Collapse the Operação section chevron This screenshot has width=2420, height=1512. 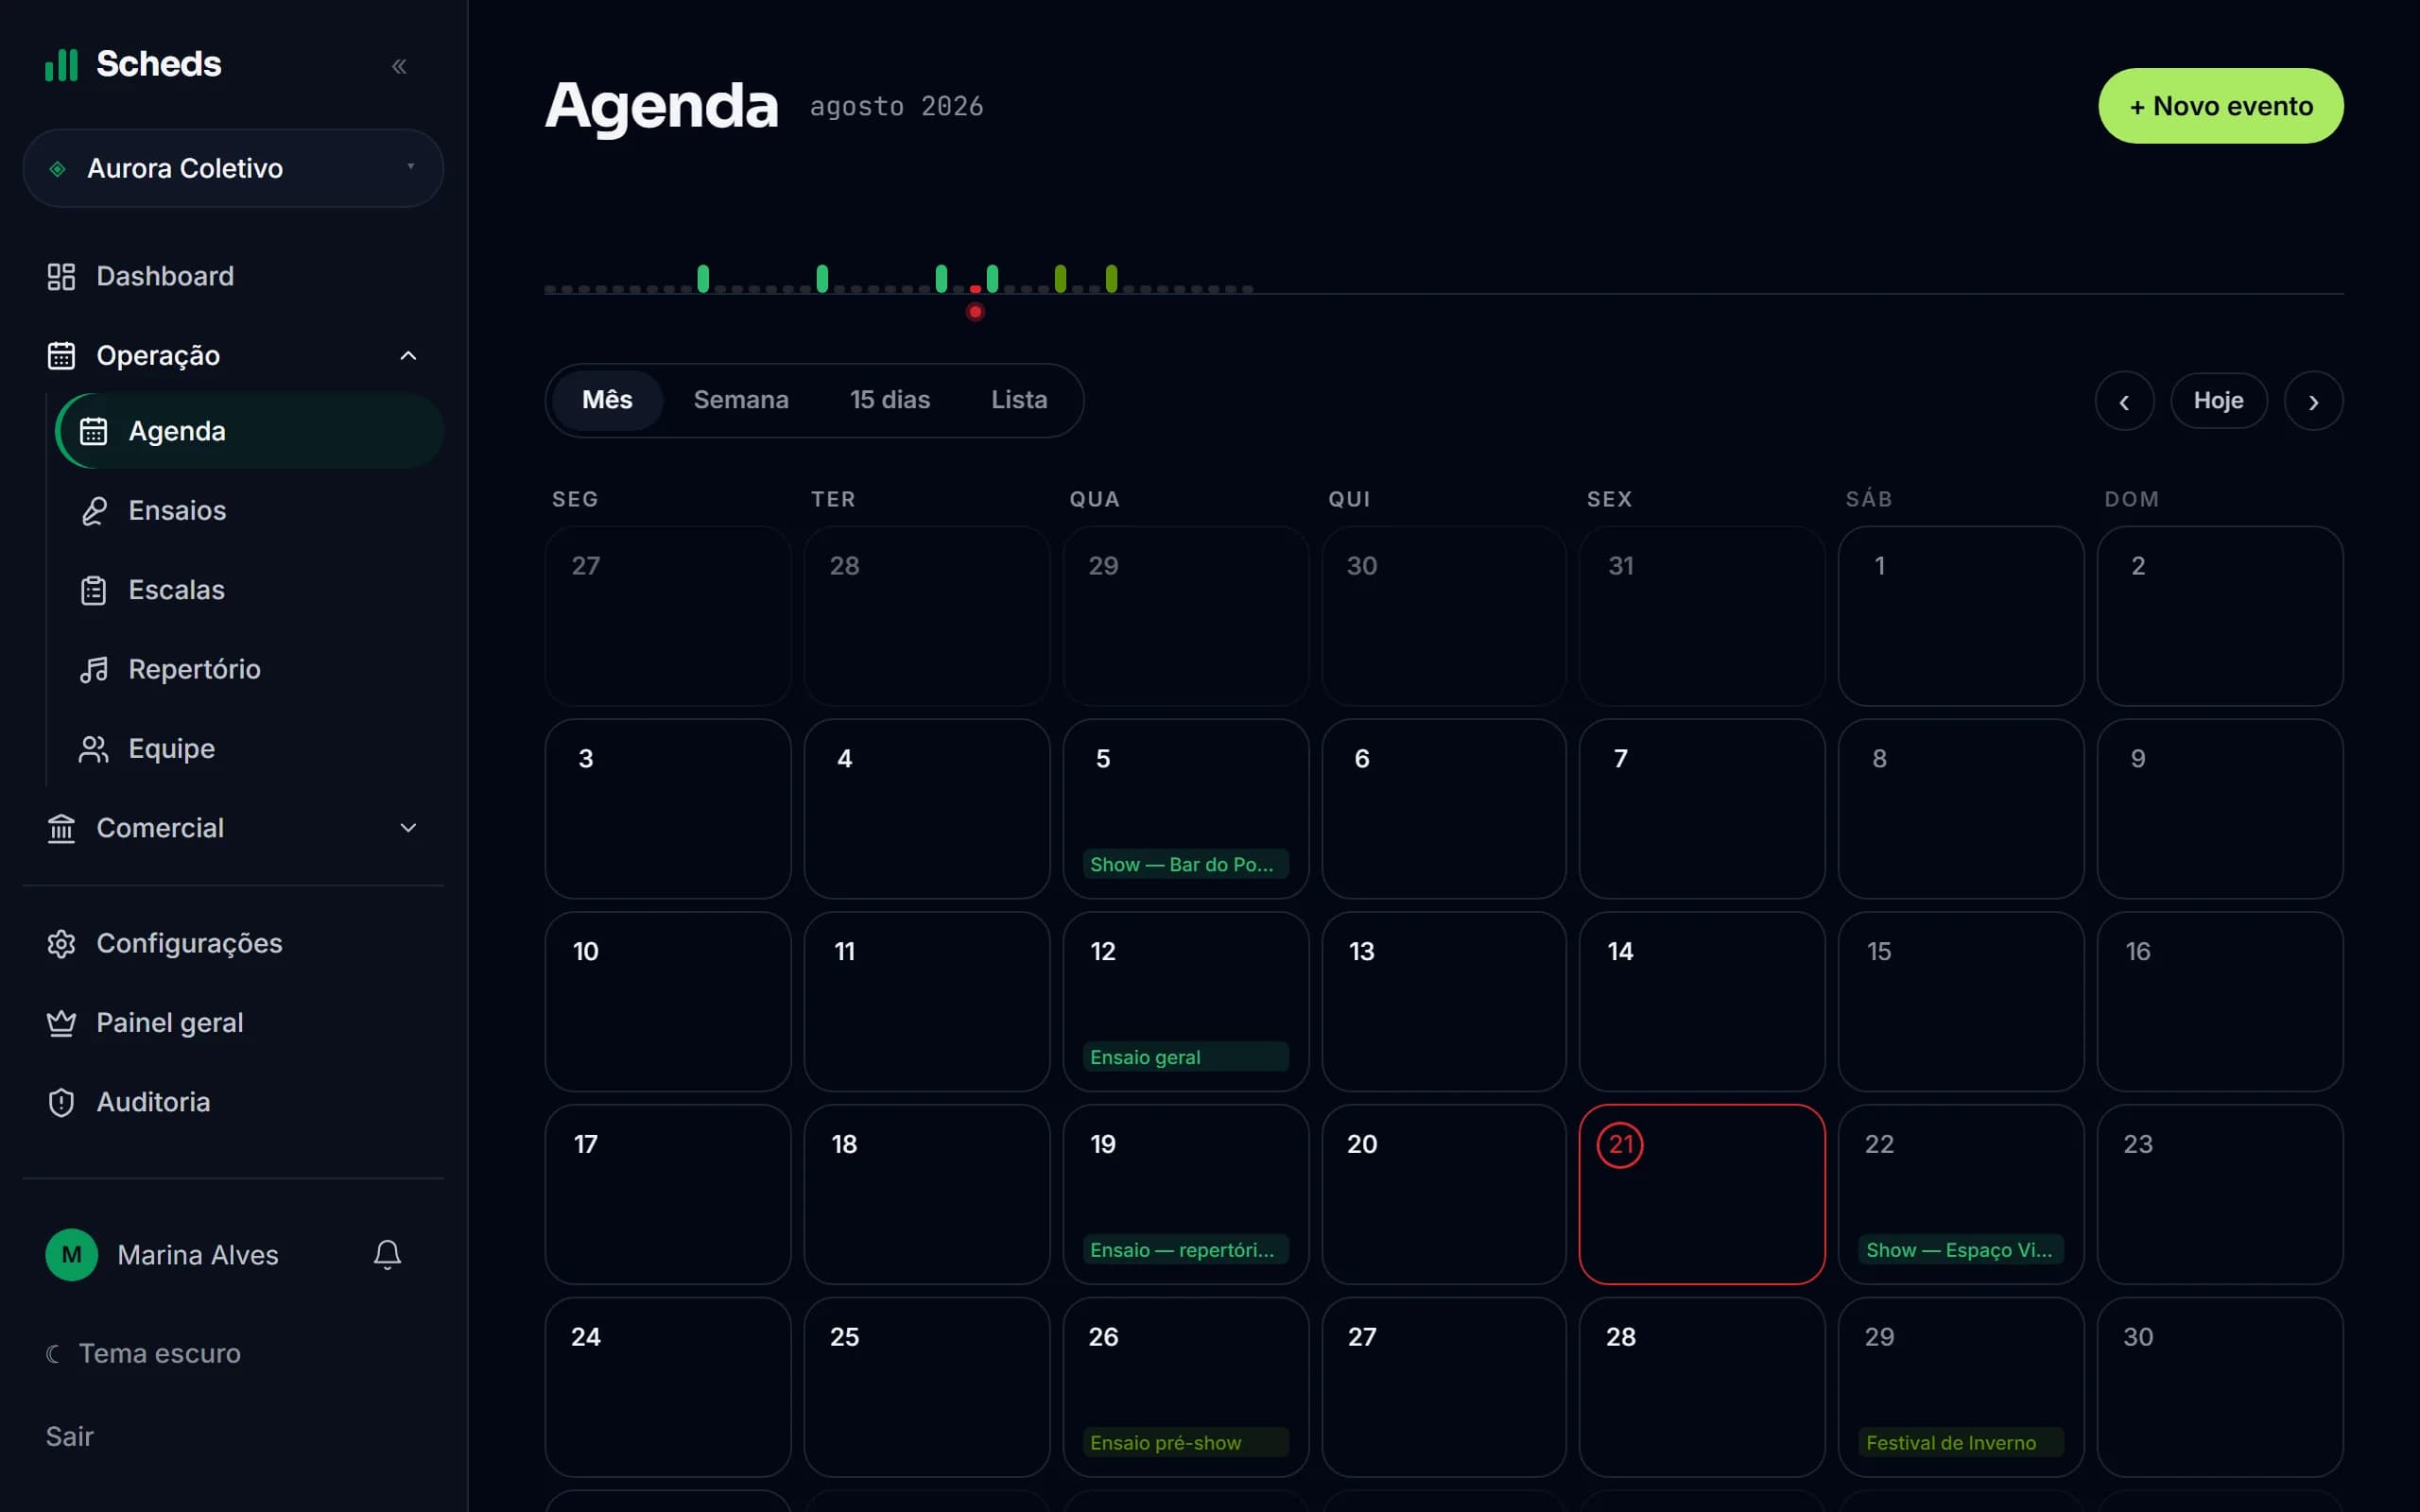[x=408, y=356]
